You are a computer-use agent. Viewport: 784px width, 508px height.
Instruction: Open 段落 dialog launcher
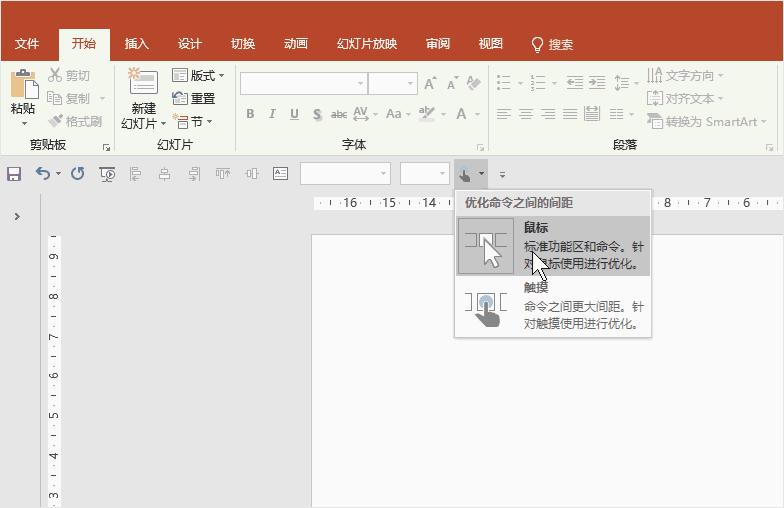point(770,148)
